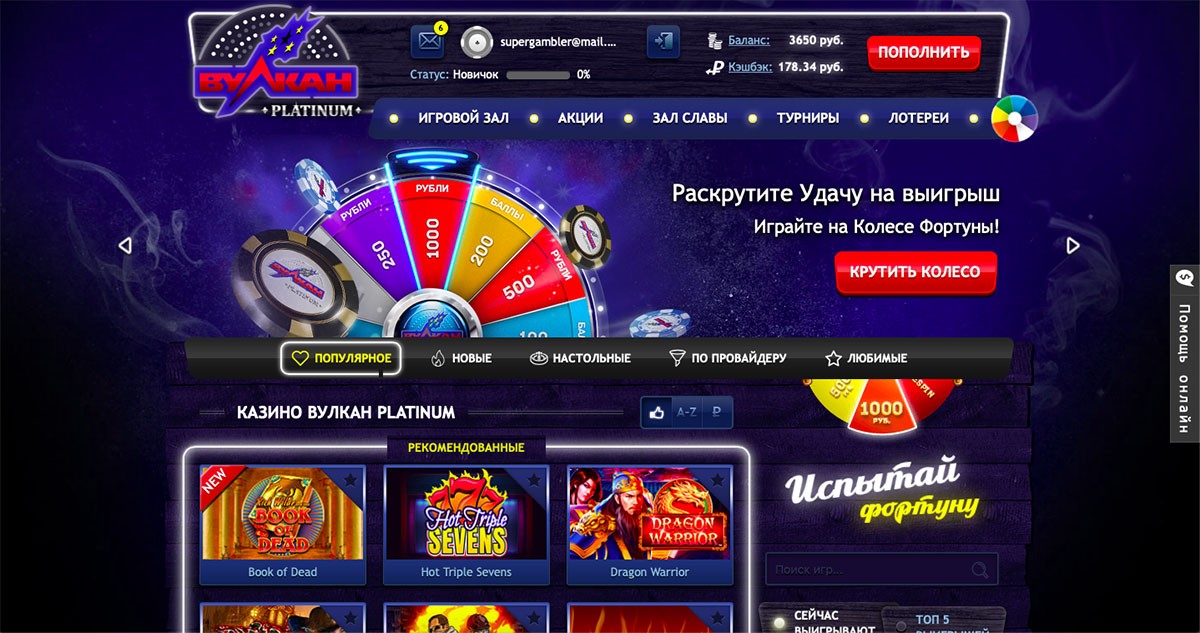Show next banner with right arrow

[x=1073, y=245]
